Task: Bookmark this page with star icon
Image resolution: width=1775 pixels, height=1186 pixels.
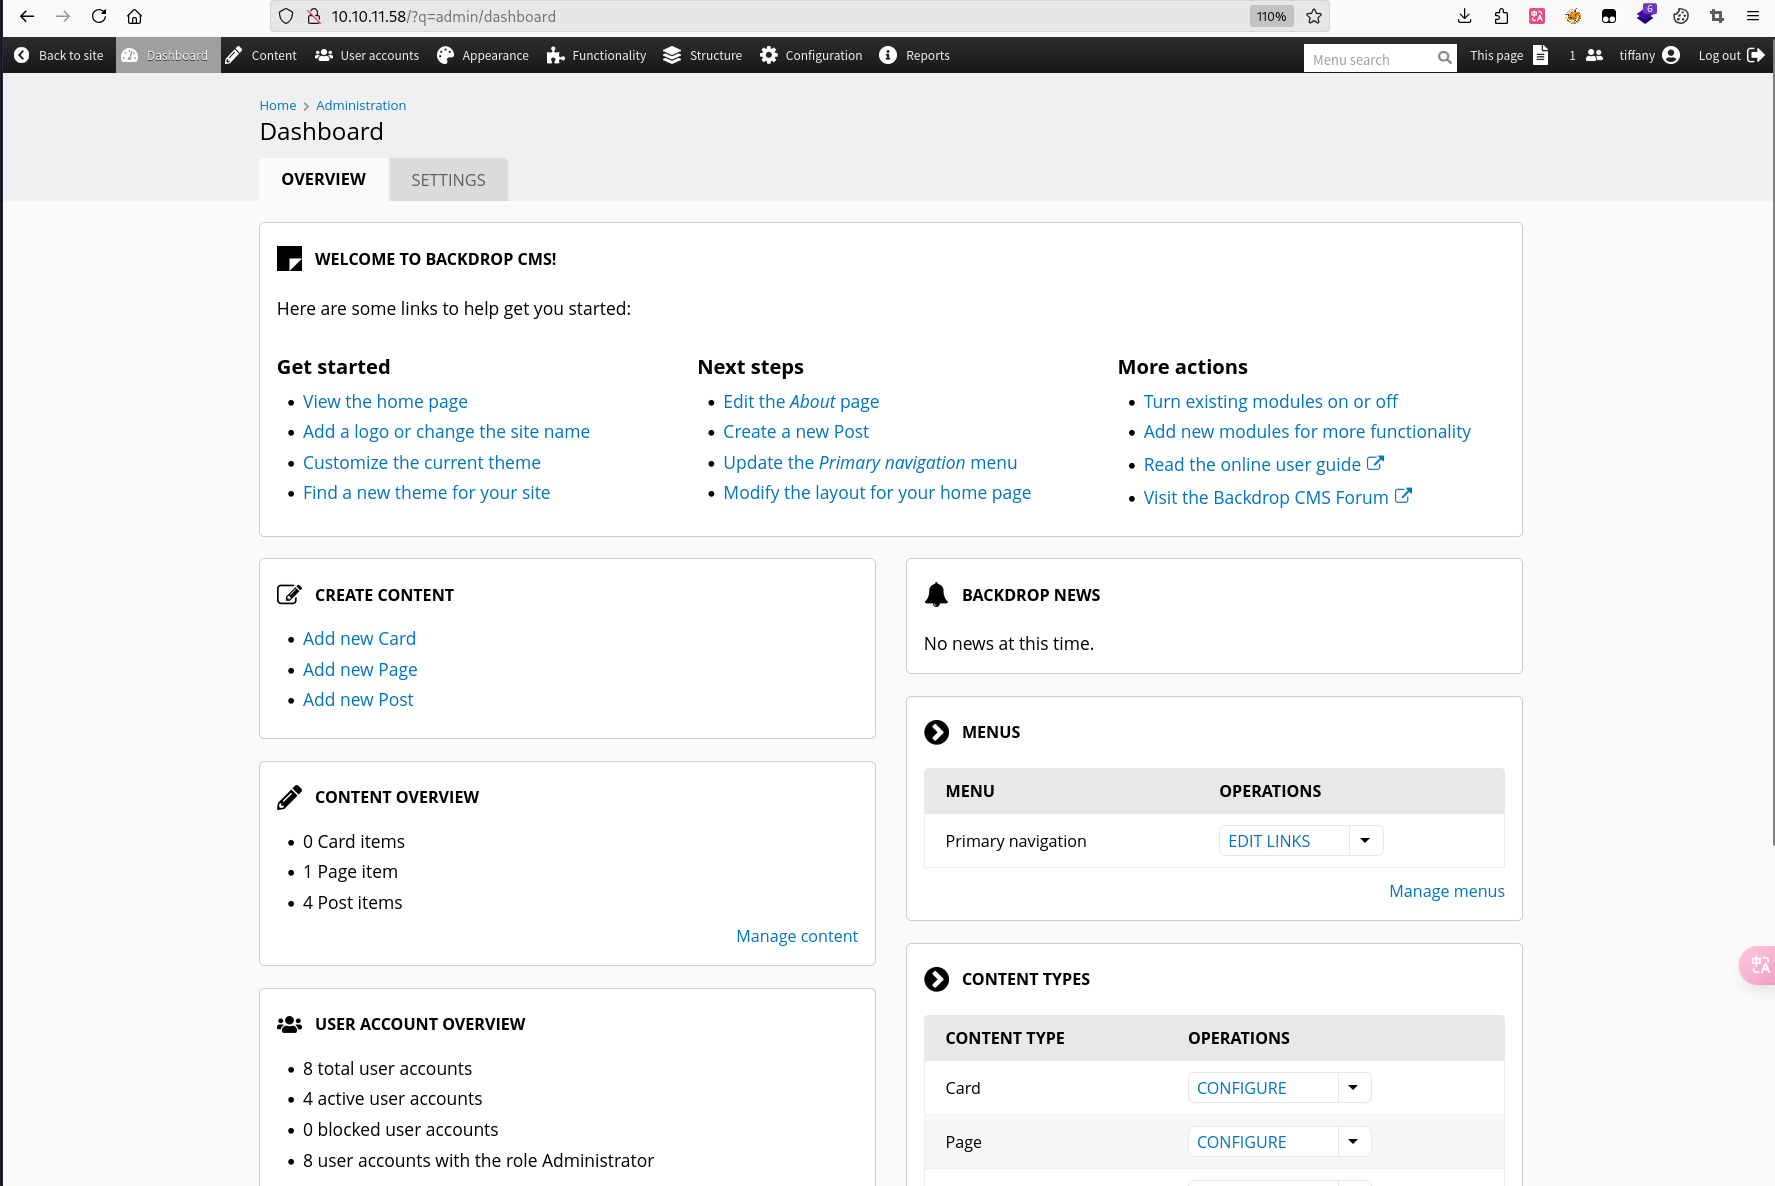Action: coord(1314,16)
